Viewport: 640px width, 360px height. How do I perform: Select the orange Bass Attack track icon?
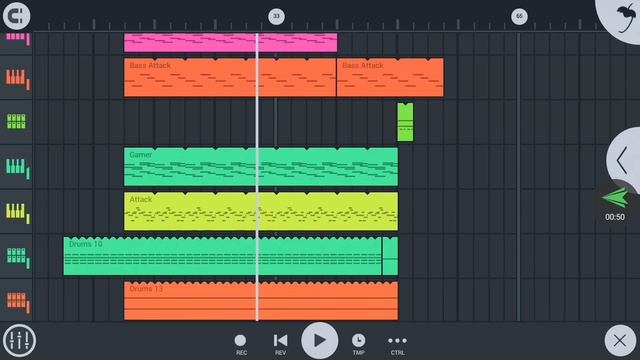click(17, 78)
